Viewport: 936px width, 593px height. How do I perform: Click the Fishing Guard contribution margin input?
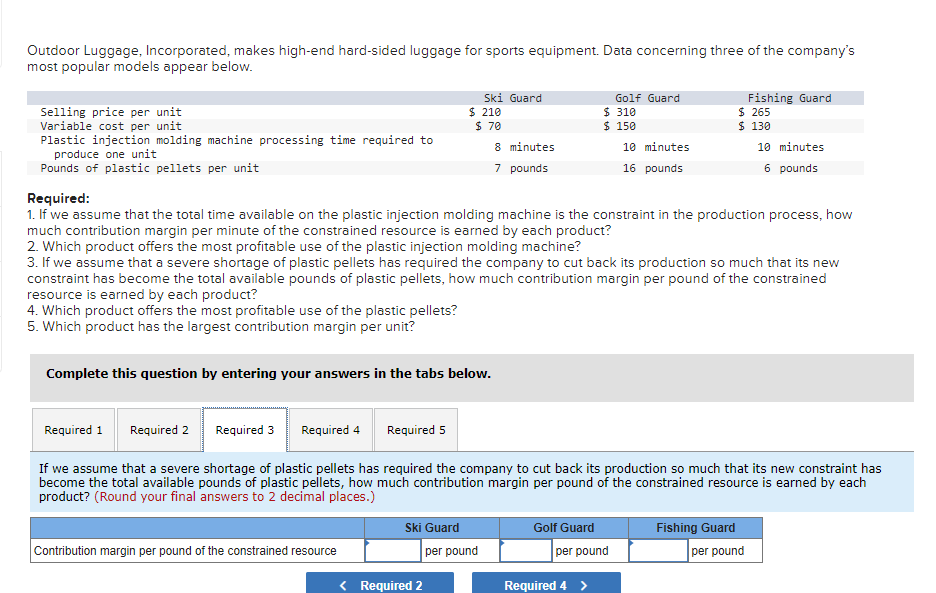[x=658, y=551]
